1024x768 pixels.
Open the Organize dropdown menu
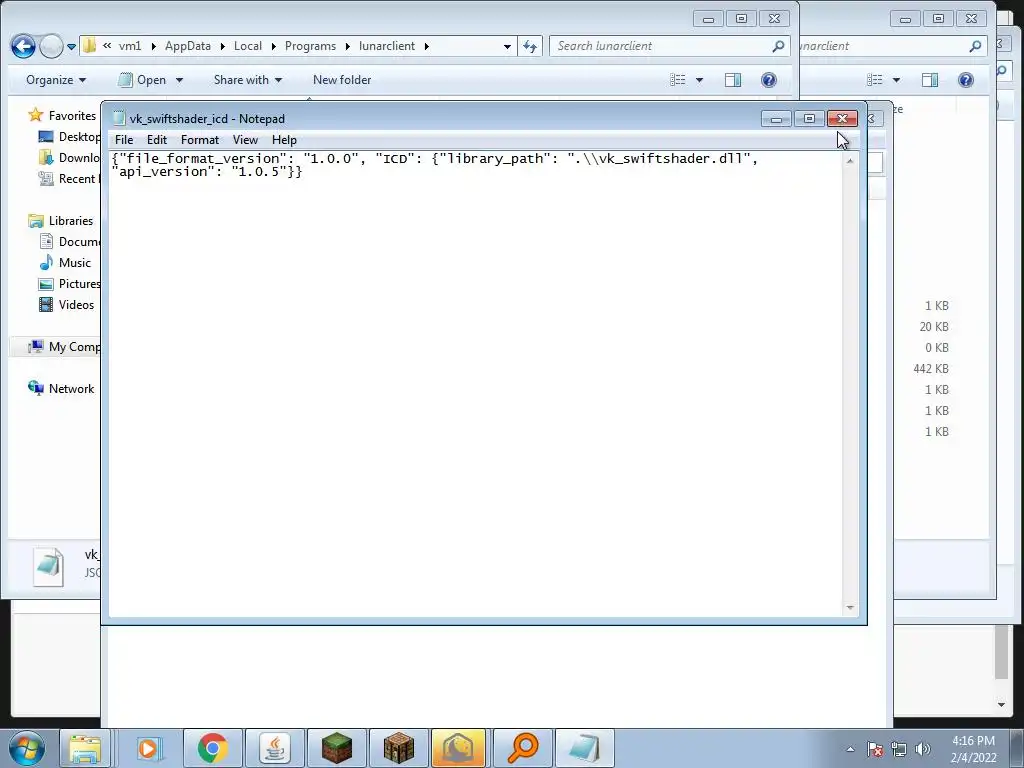56,80
